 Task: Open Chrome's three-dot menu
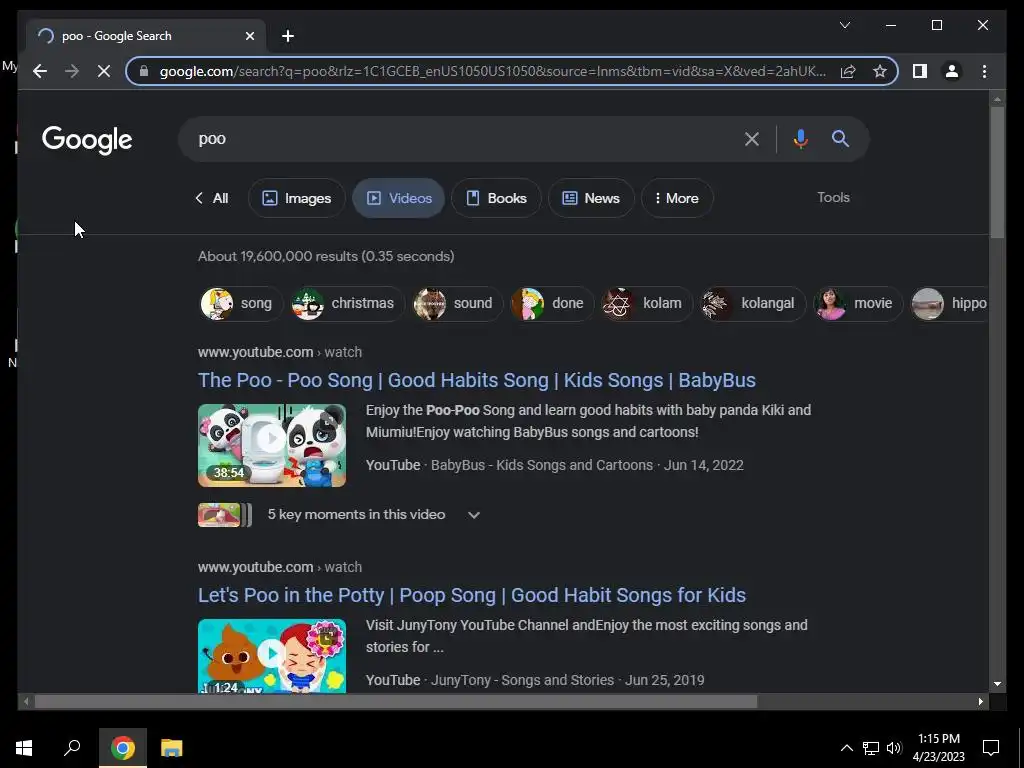[x=984, y=71]
